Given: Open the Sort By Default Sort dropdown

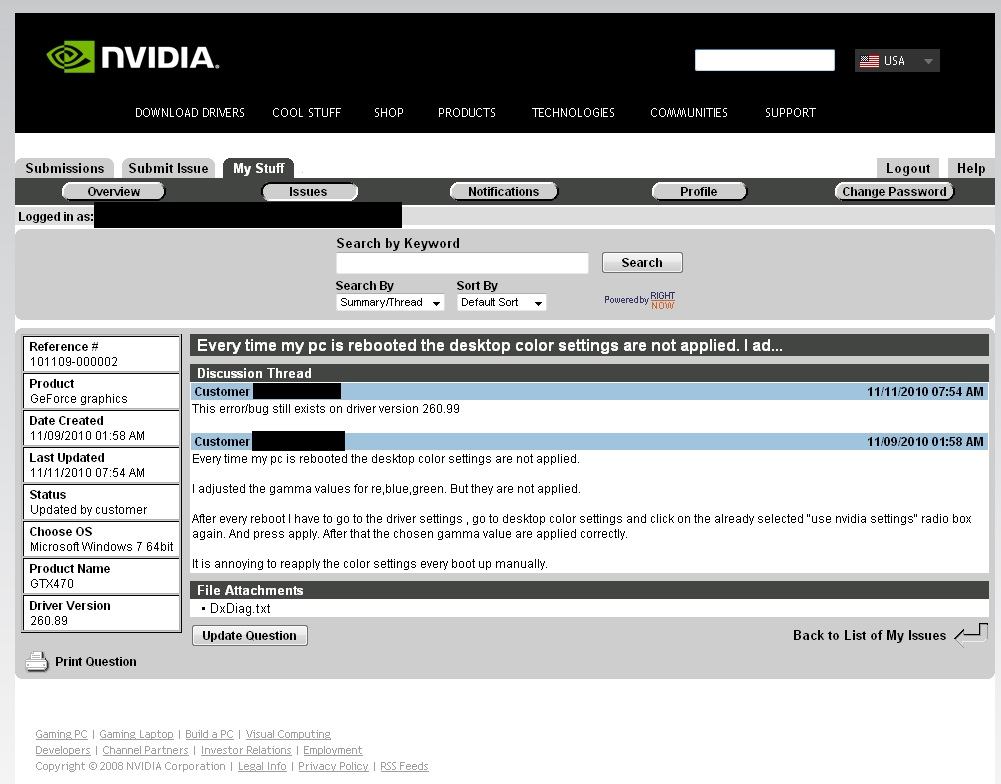Looking at the screenshot, I should (501, 303).
